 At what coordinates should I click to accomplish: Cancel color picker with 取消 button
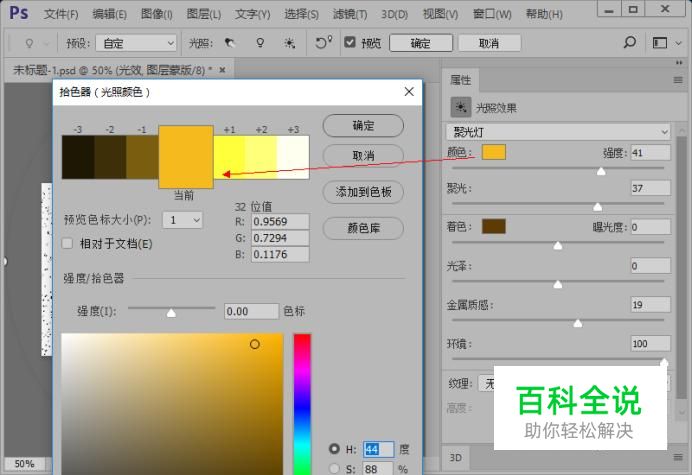(x=363, y=155)
